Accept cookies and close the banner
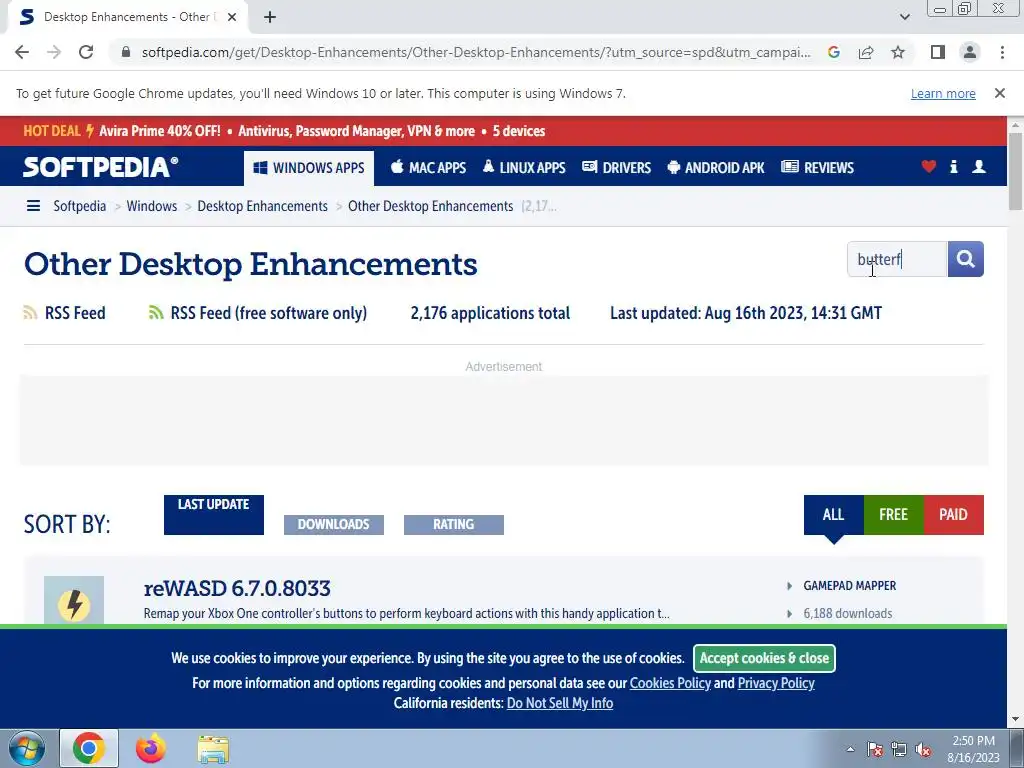 (764, 658)
